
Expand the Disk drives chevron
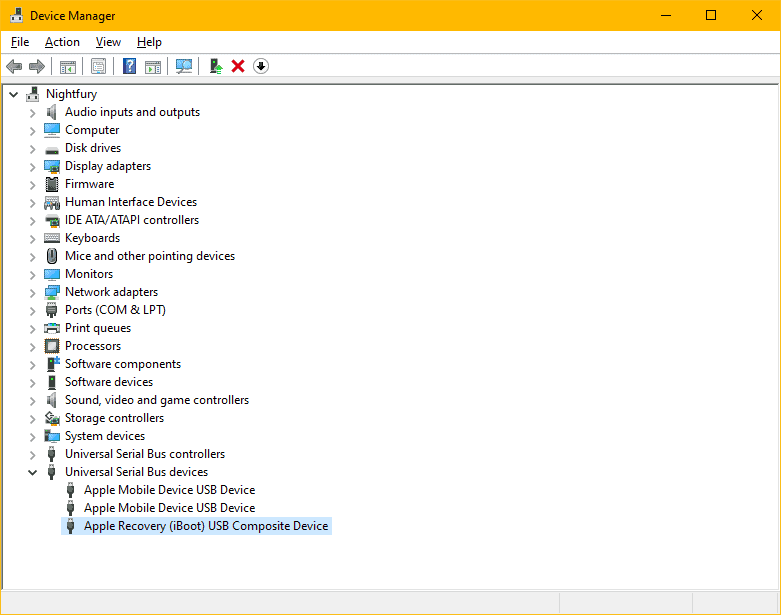tap(32, 148)
